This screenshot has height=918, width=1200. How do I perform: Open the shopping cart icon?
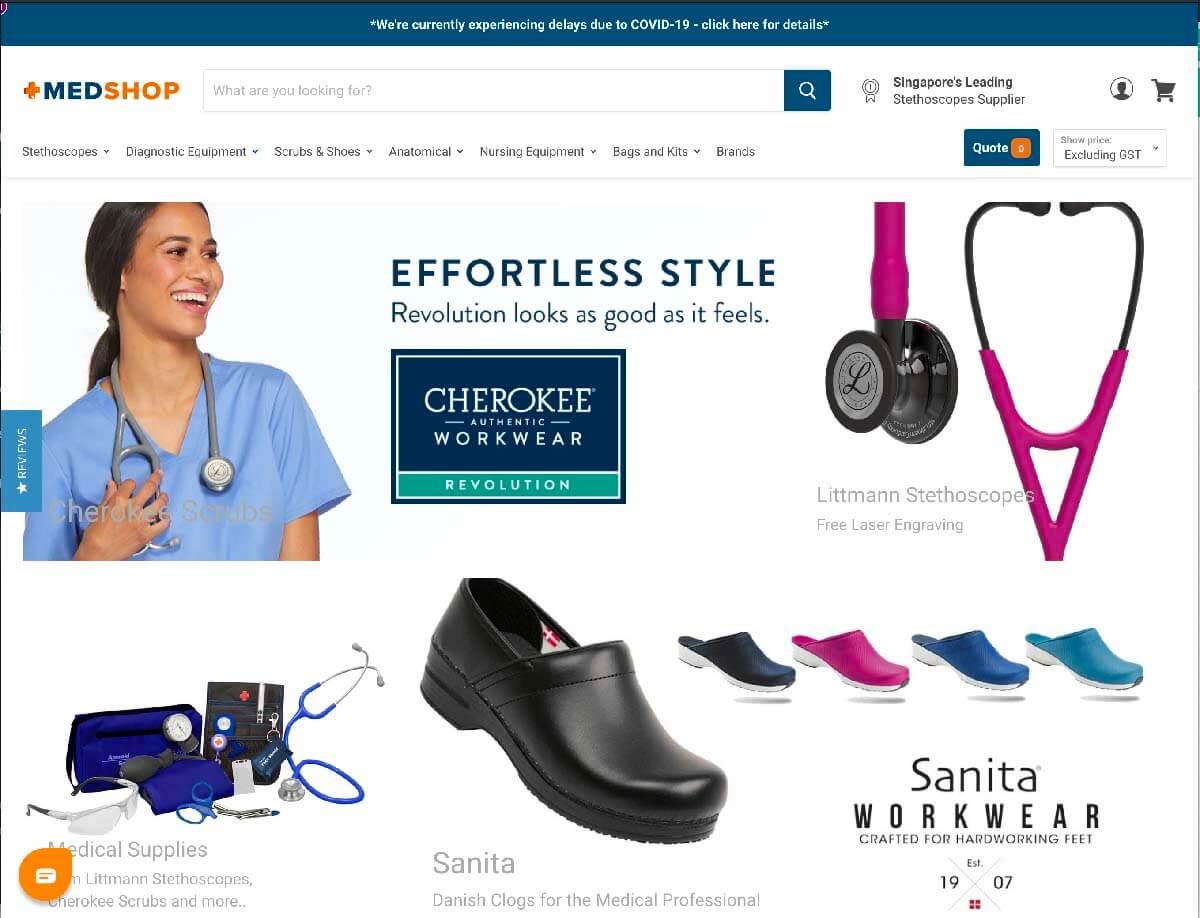click(x=1163, y=90)
